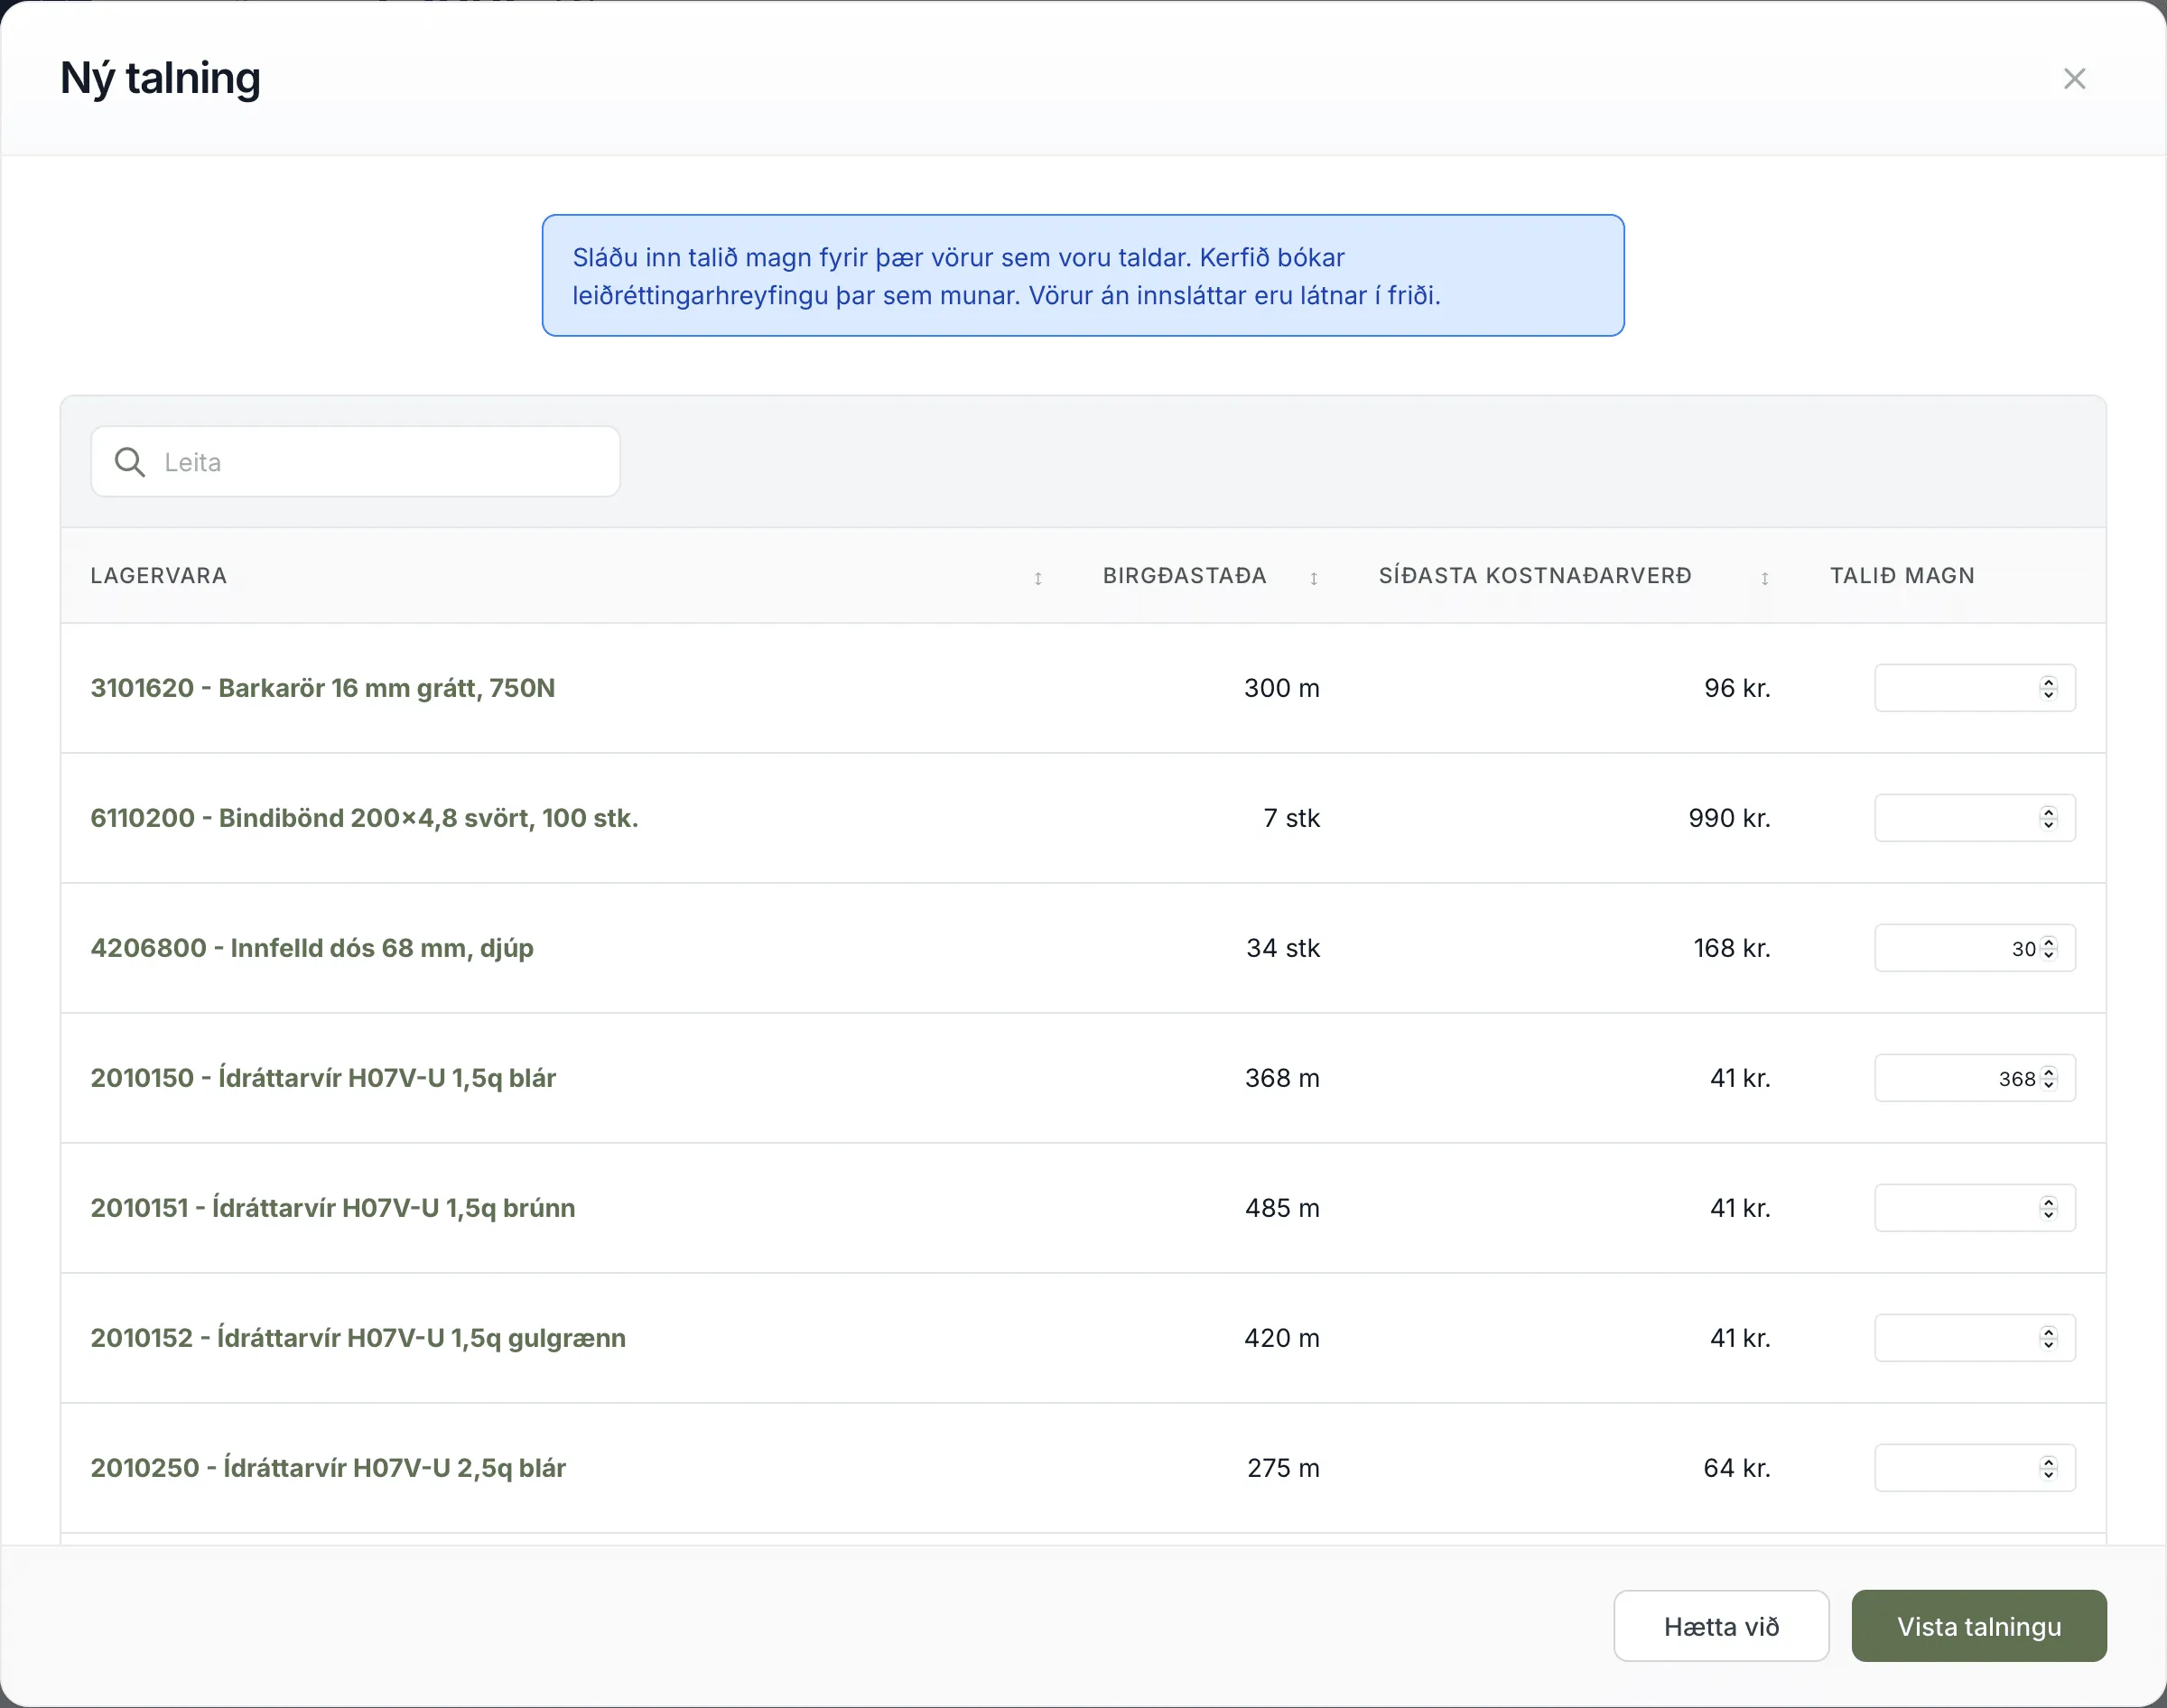The image size is (2167, 1708).
Task: Click the 168 kr. cost price
Action: pos(1732,948)
